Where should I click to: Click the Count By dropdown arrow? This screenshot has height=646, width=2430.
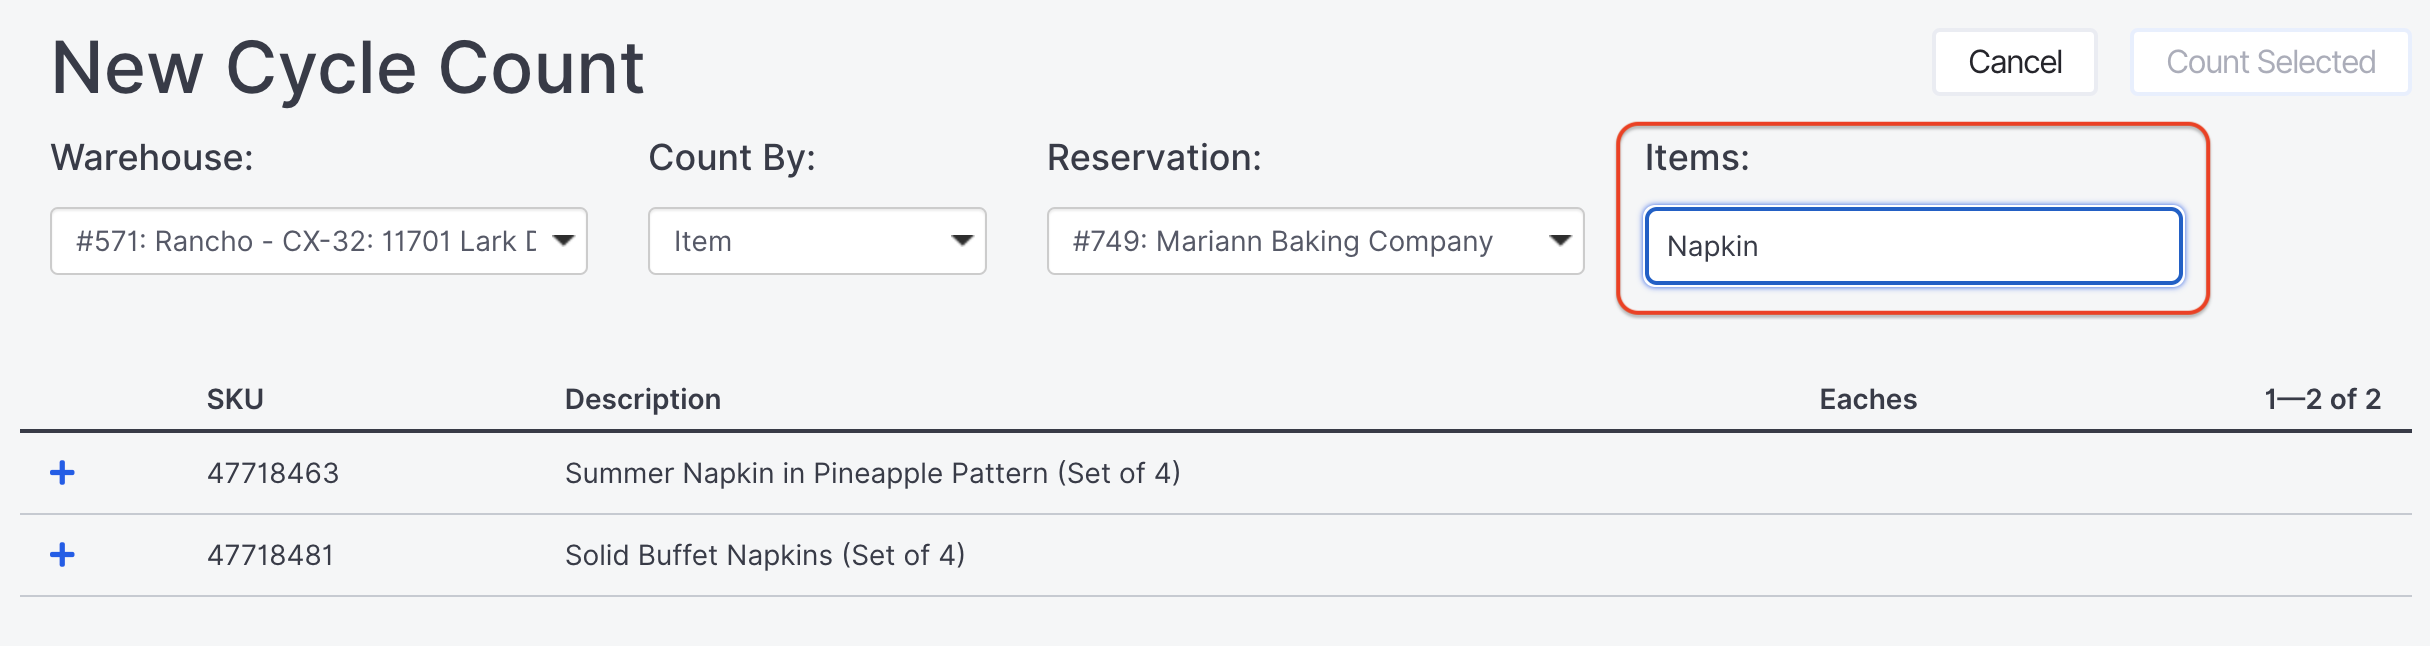962,240
